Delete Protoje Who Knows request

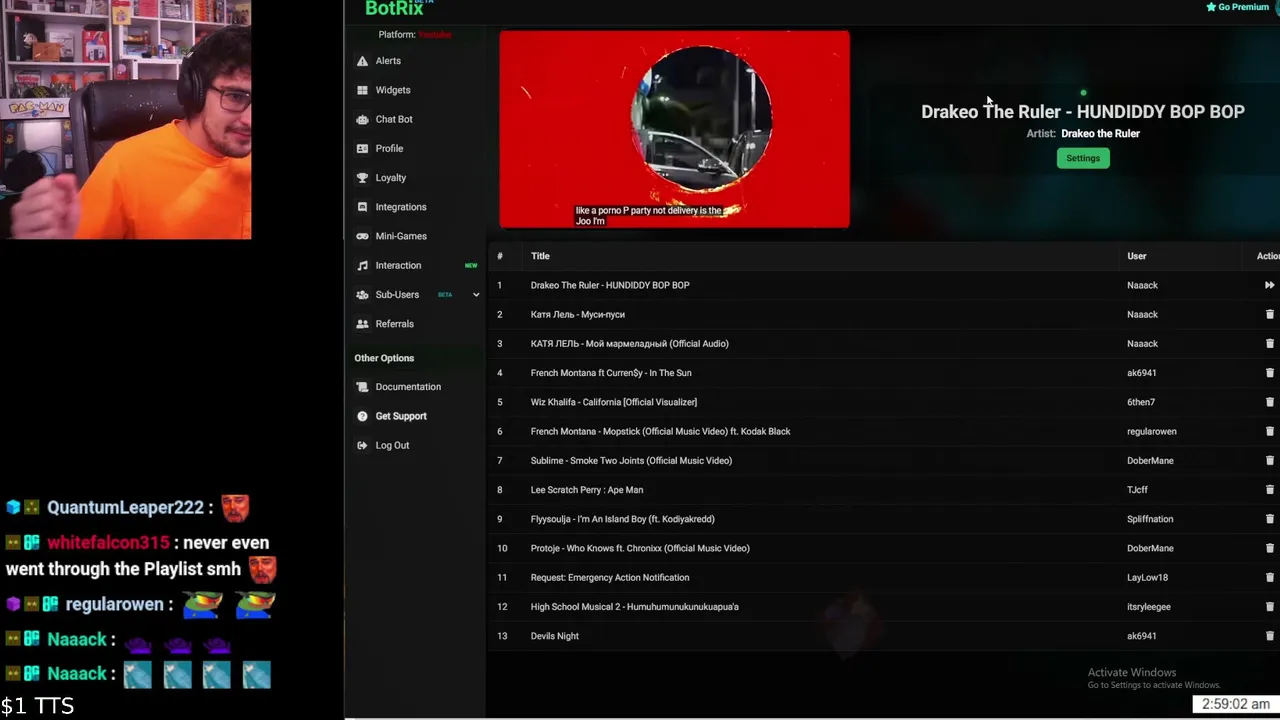coord(1269,548)
